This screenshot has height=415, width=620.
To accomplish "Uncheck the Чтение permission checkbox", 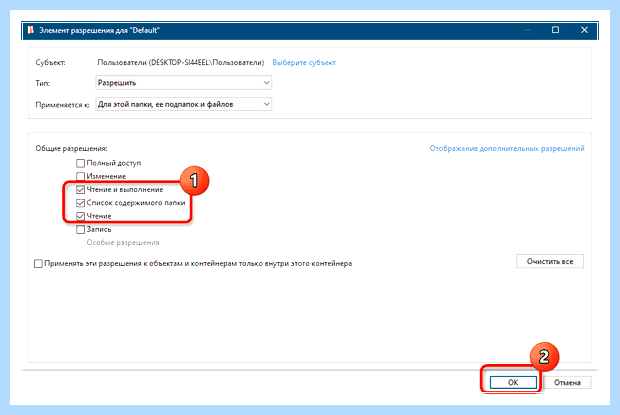I will (x=80, y=216).
